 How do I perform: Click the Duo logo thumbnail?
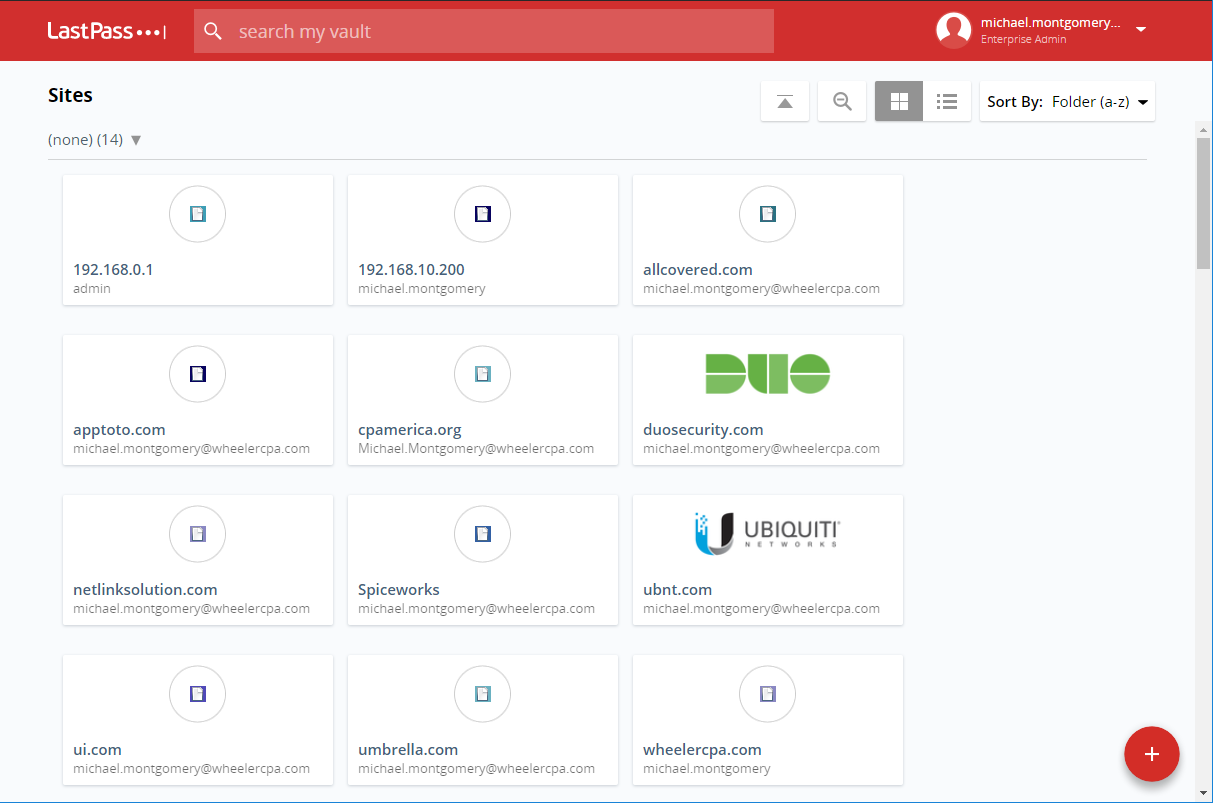tap(768, 373)
